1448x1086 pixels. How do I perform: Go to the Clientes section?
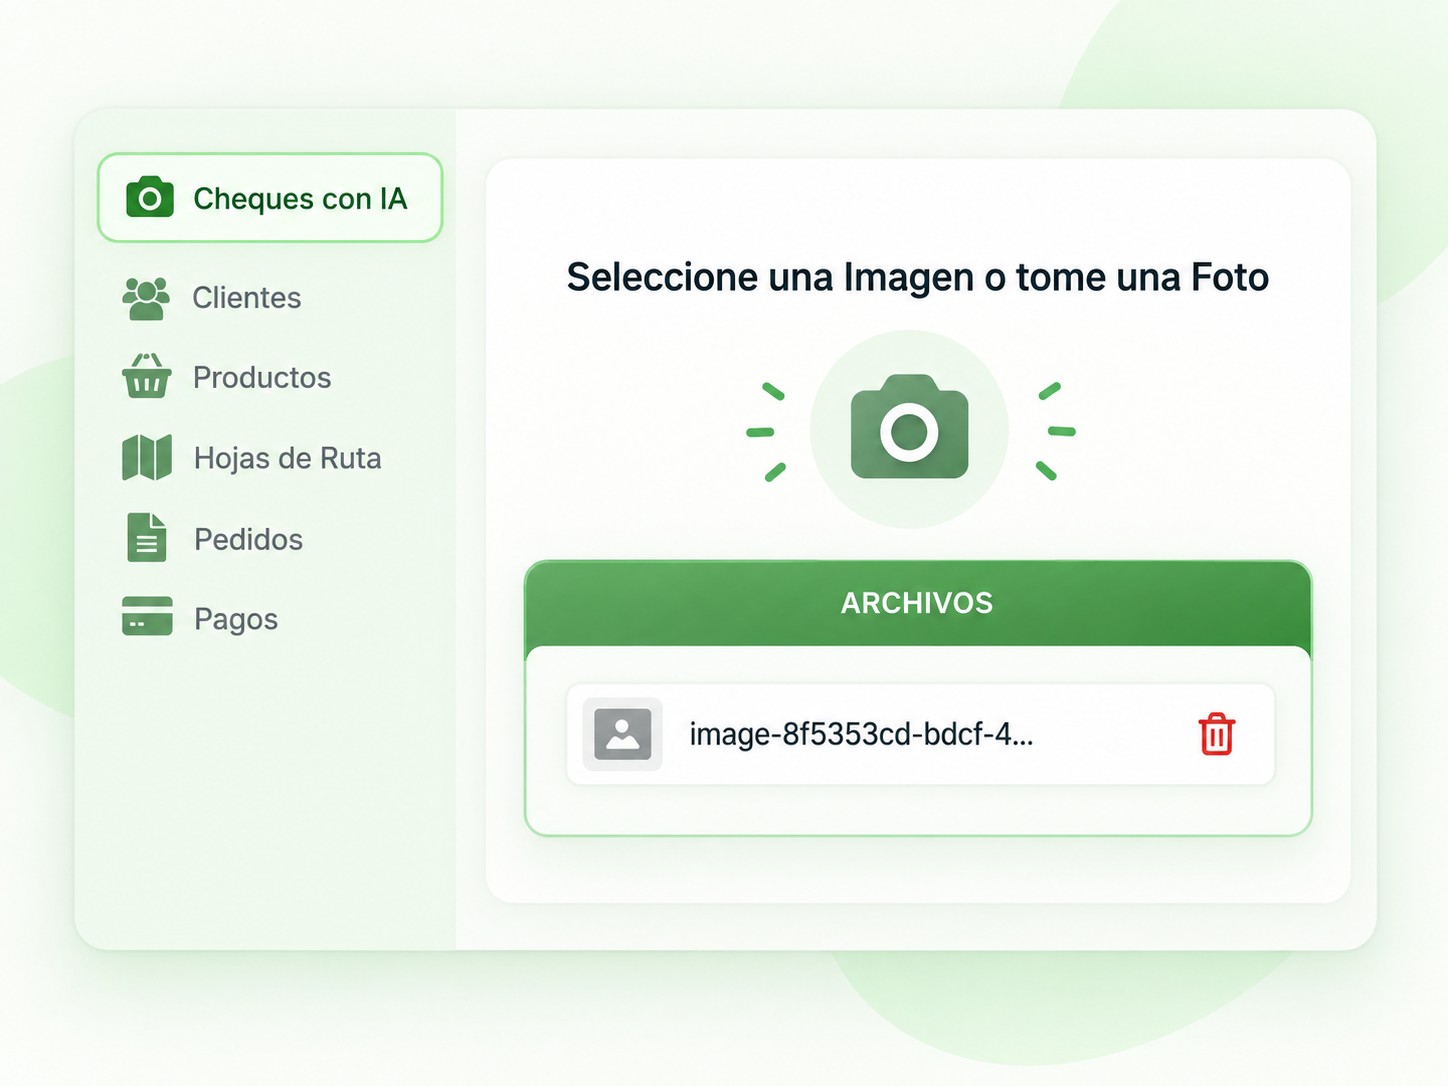246,298
